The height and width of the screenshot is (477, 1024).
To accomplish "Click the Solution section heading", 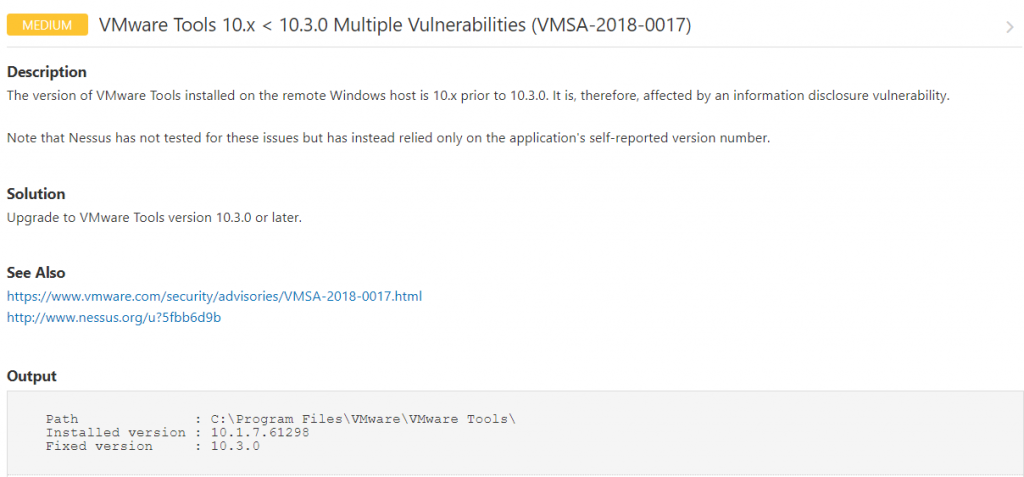I will [x=36, y=194].
